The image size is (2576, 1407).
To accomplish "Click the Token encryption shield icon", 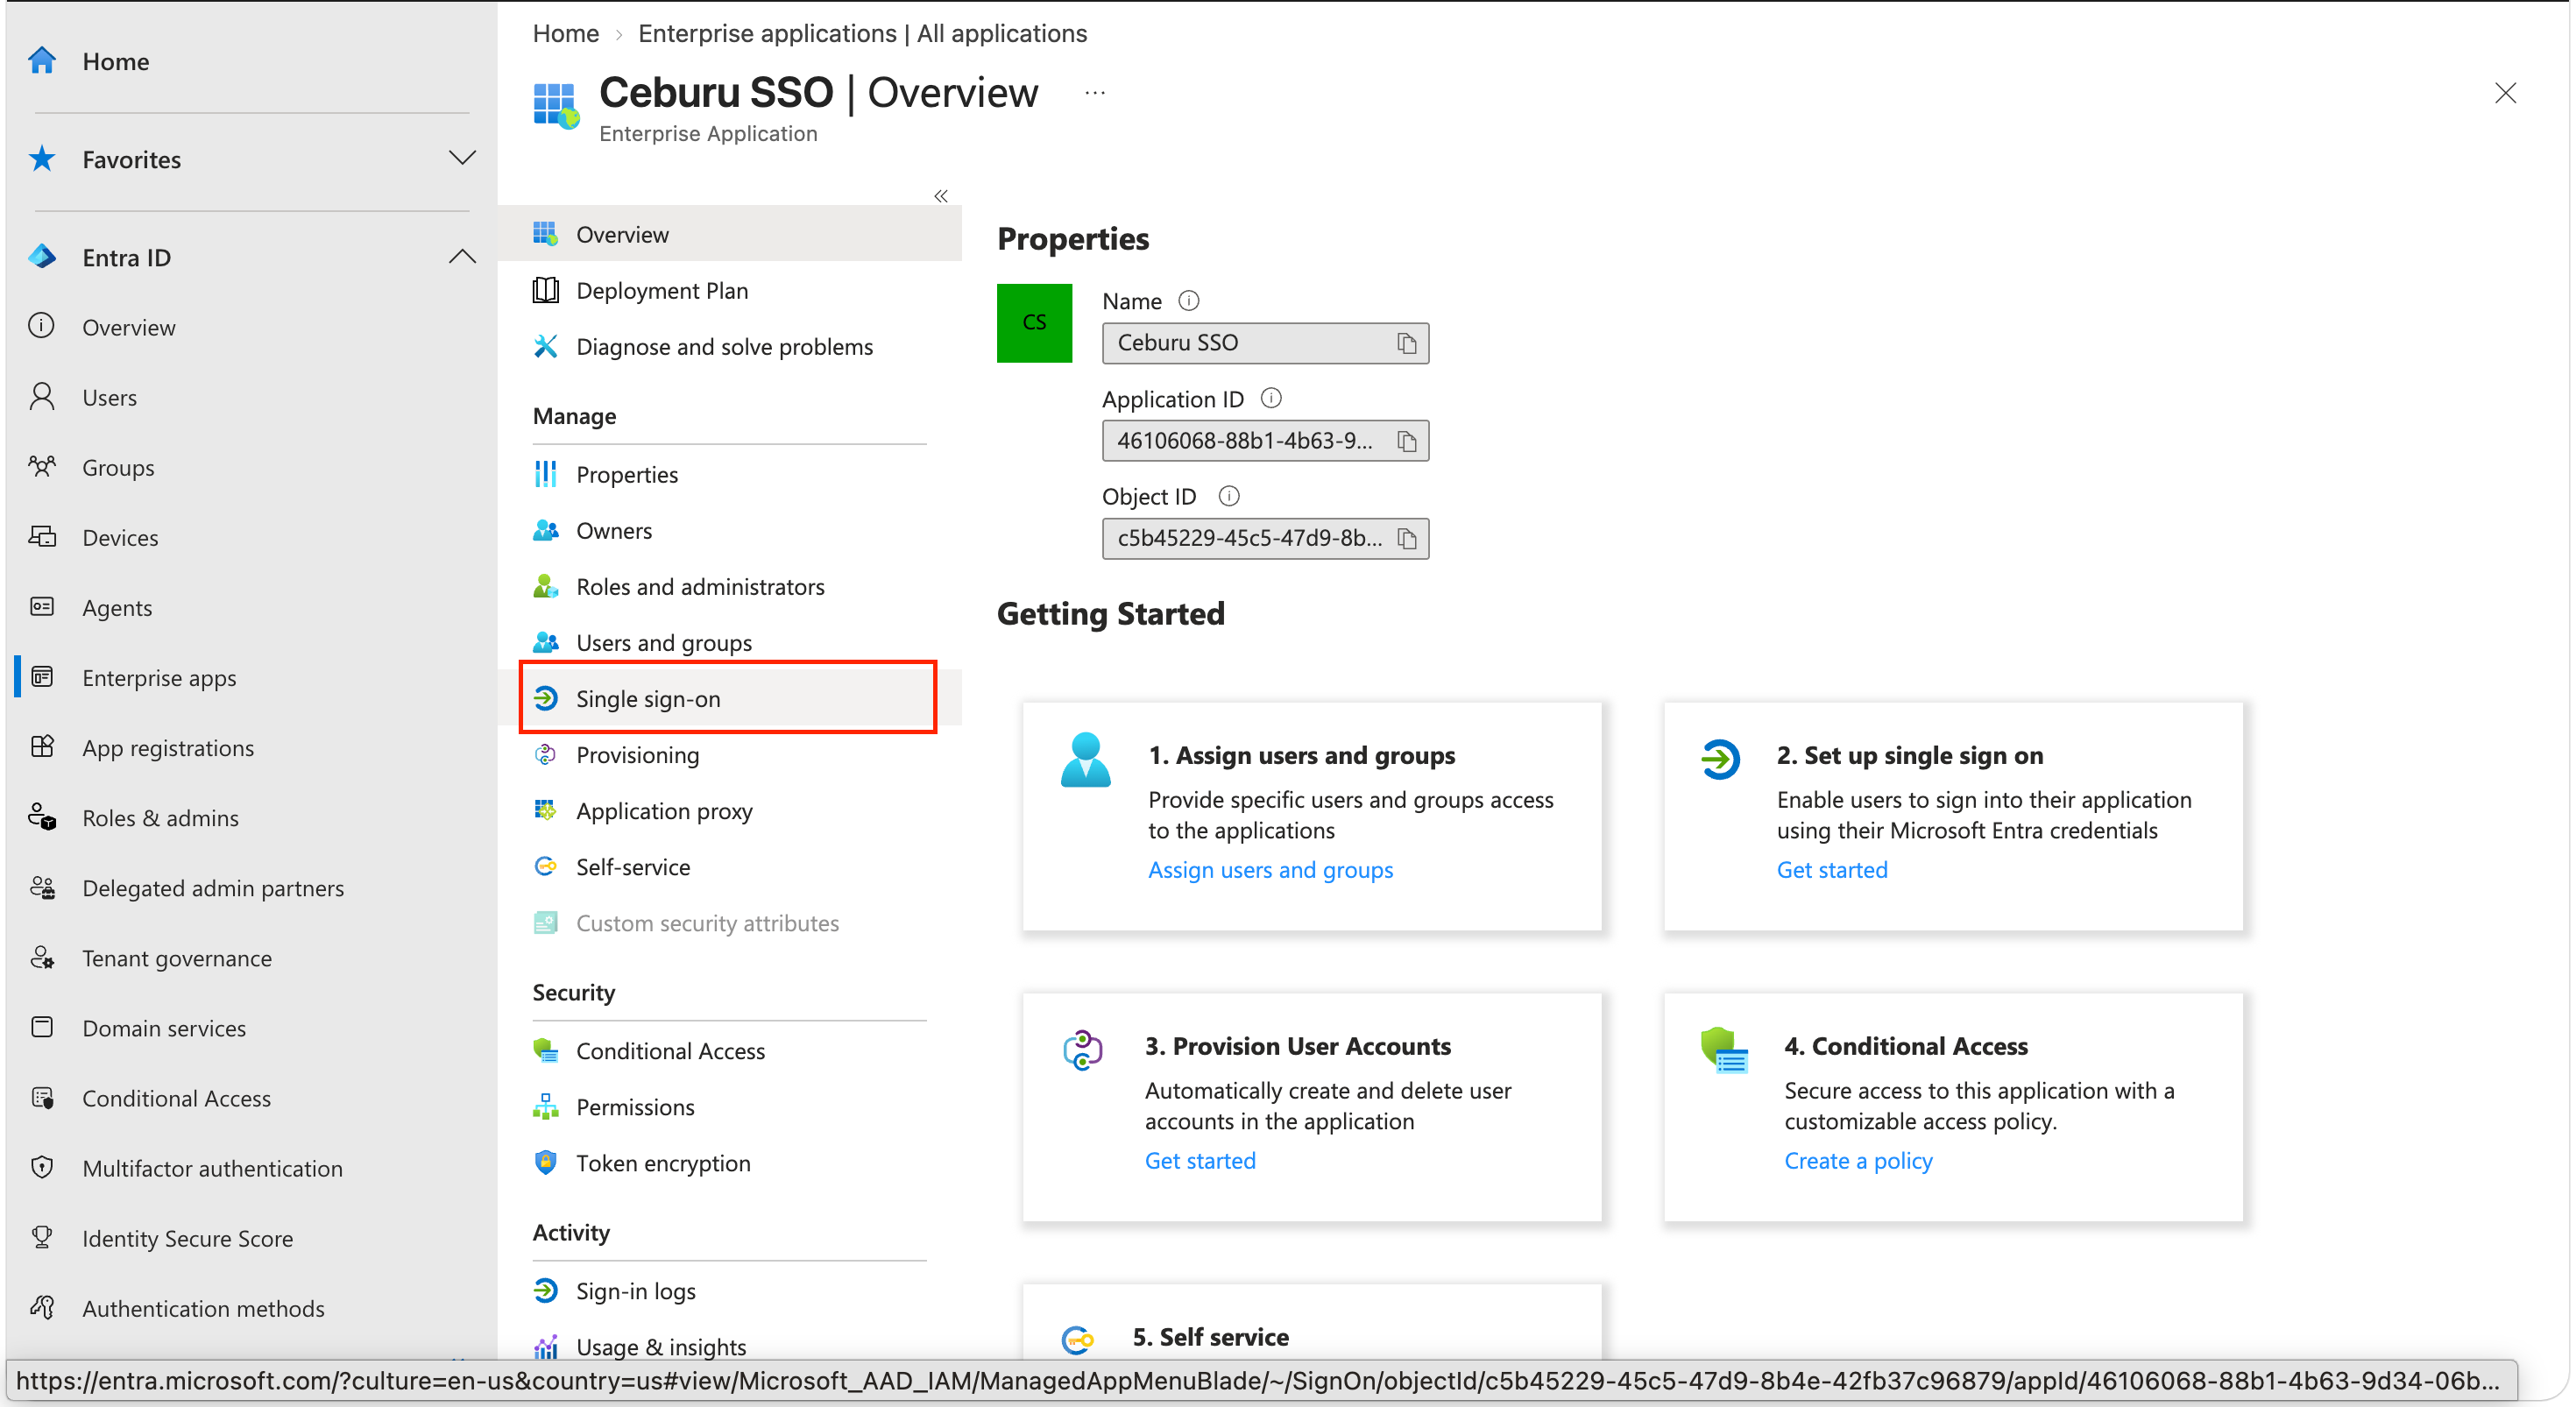I will (546, 1163).
